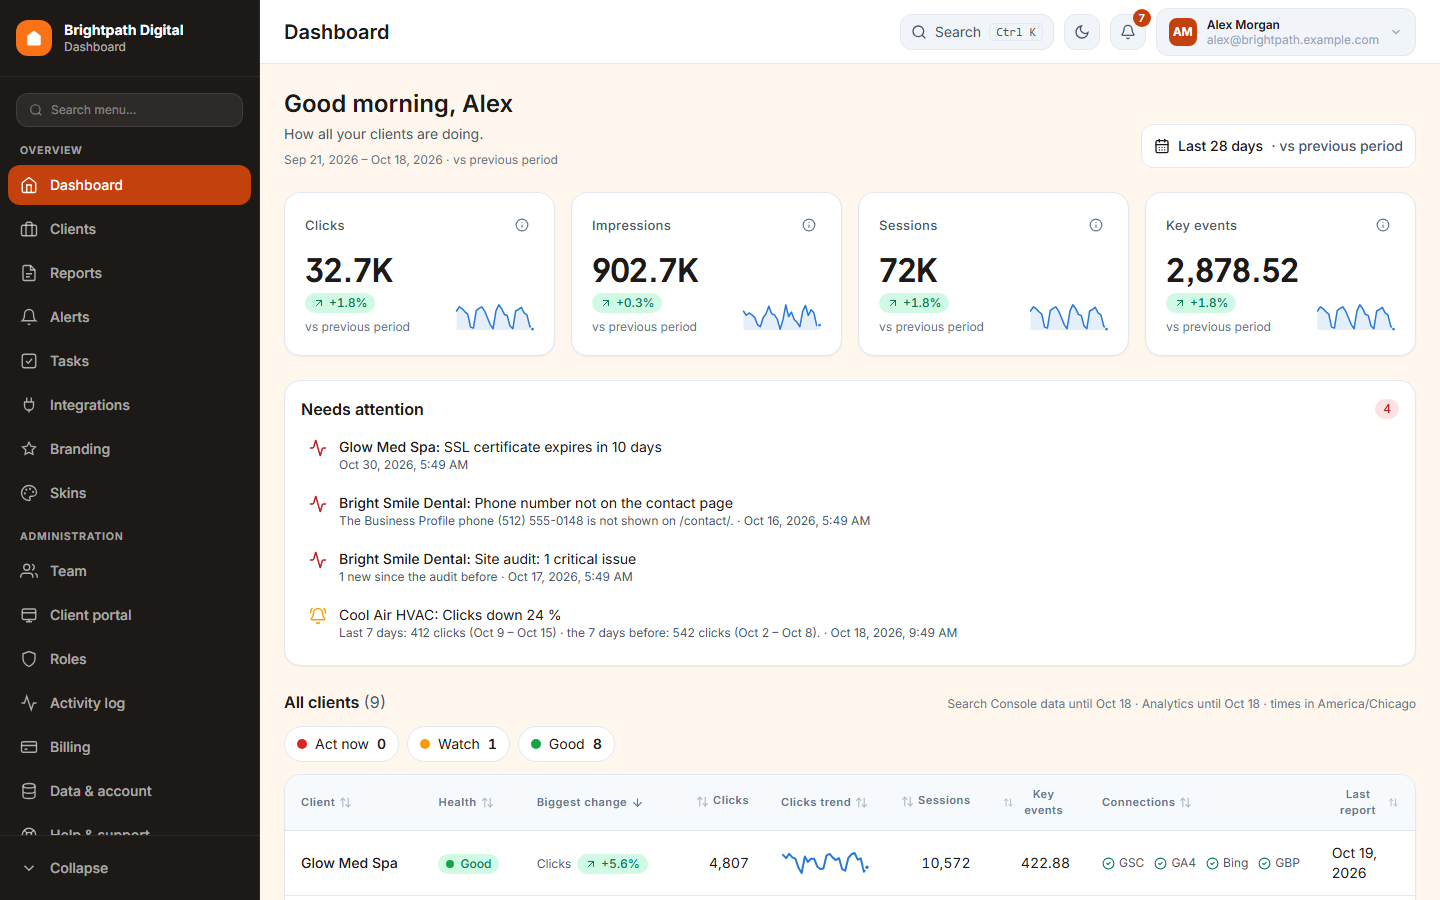
Task: Go to Clients in sidebar
Action: click(129, 229)
